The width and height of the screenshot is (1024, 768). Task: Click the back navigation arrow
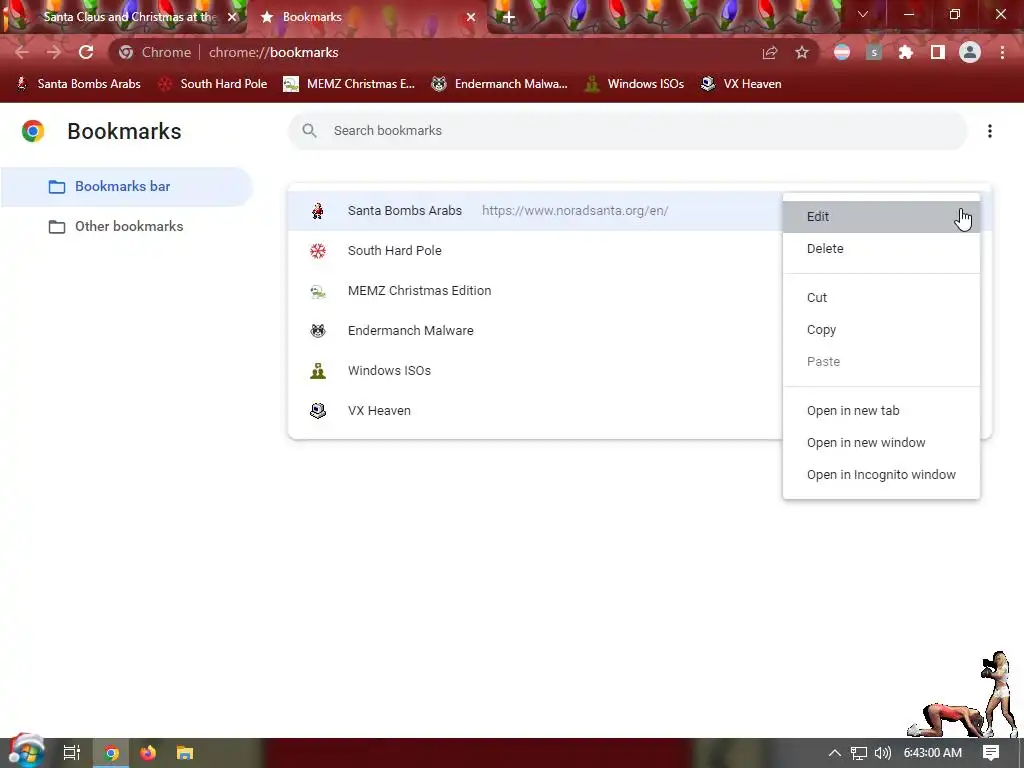coord(22,52)
